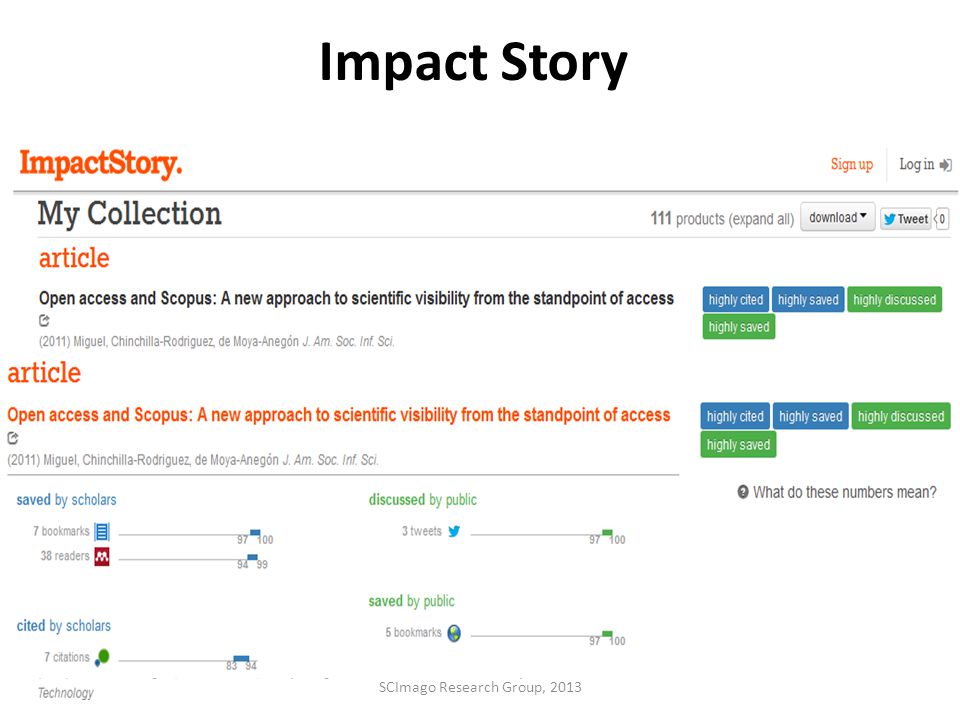This screenshot has width=960, height=720.
Task: Click the Tweet button
Action: point(906,219)
